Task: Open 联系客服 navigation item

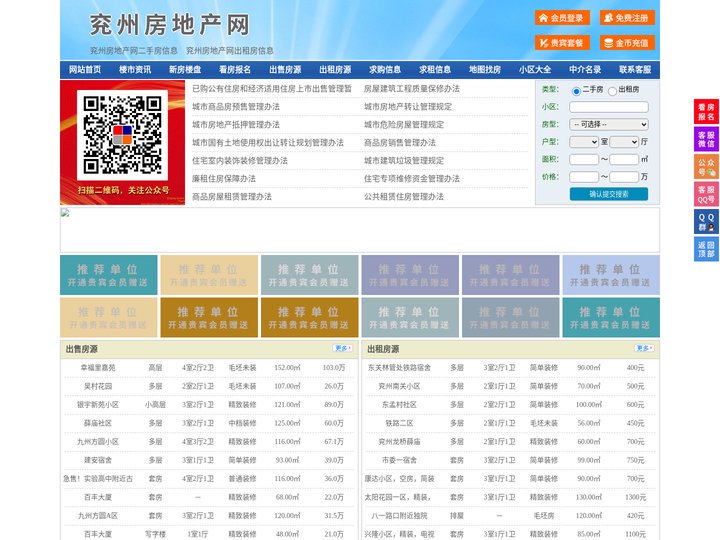Action: pyautogui.click(x=635, y=70)
